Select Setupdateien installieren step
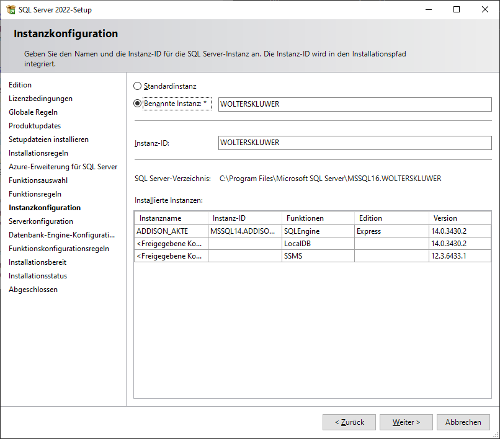The image size is (500, 439). (x=48, y=139)
